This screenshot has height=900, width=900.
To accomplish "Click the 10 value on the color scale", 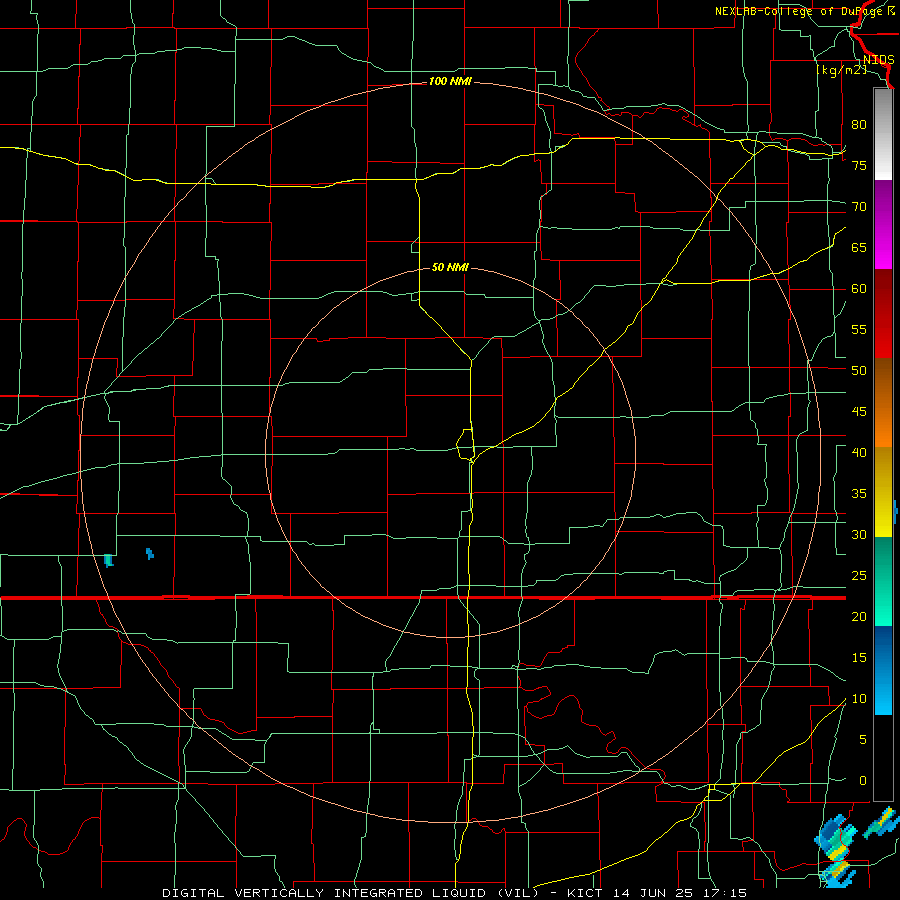I will tap(859, 699).
